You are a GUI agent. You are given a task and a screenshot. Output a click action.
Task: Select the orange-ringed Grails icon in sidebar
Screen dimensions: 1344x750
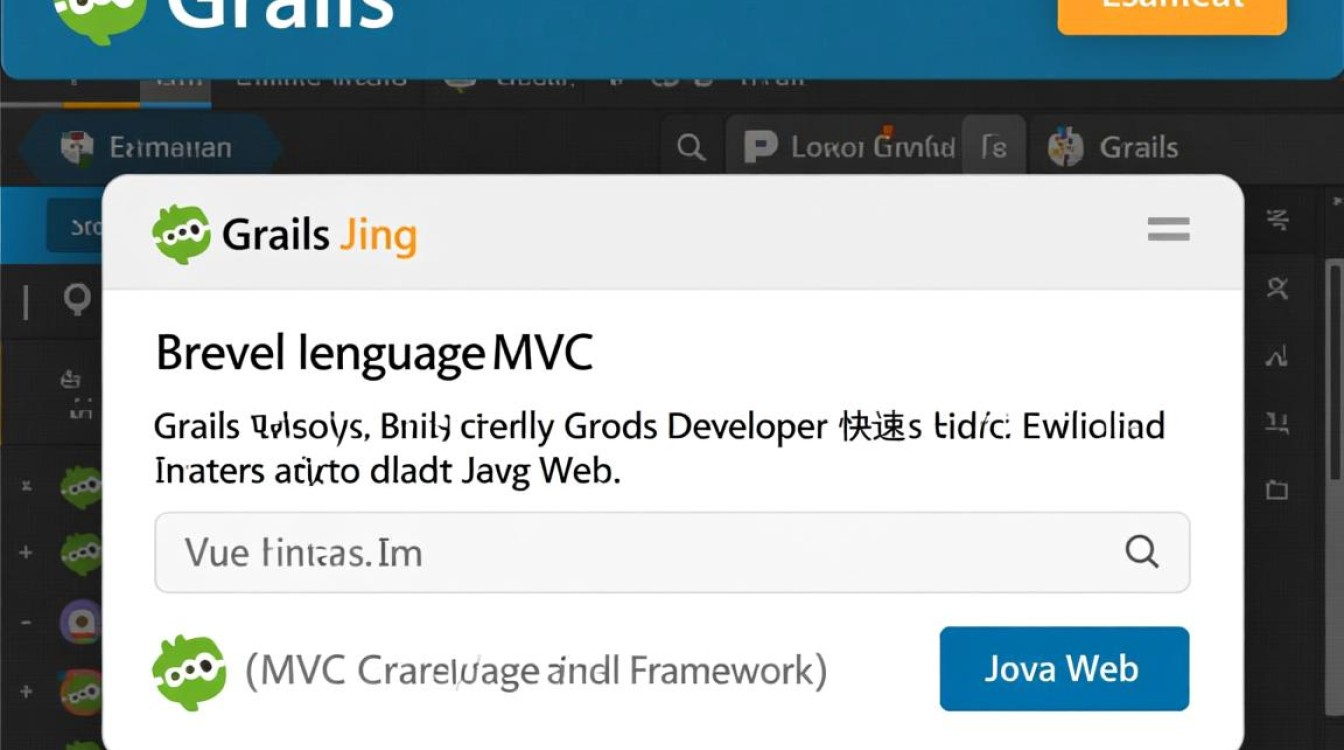point(81,691)
